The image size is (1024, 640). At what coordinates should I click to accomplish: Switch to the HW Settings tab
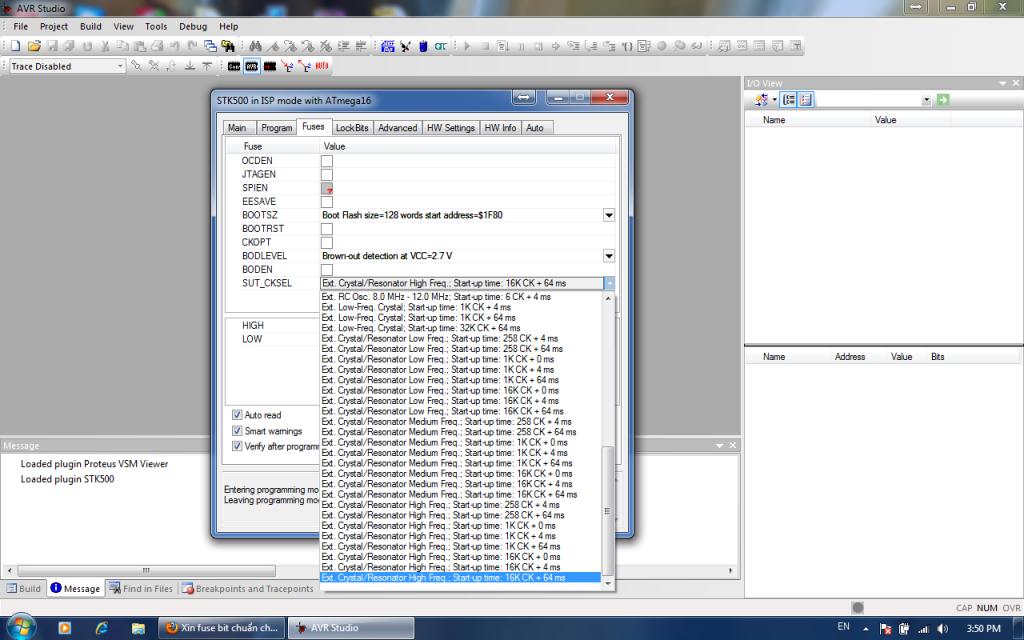[x=451, y=128]
